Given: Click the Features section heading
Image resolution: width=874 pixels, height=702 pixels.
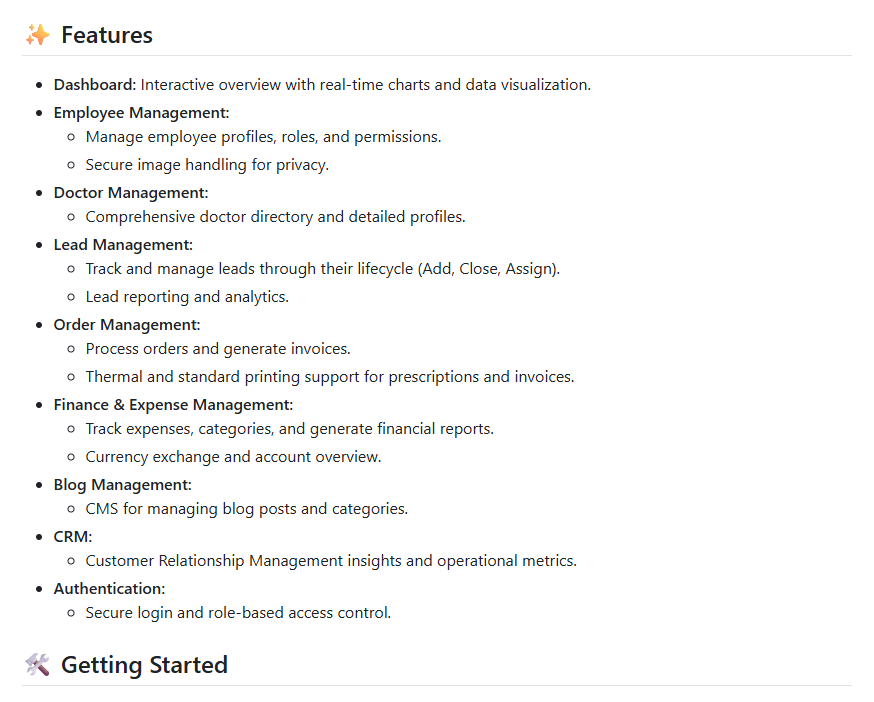Looking at the screenshot, I should (106, 35).
